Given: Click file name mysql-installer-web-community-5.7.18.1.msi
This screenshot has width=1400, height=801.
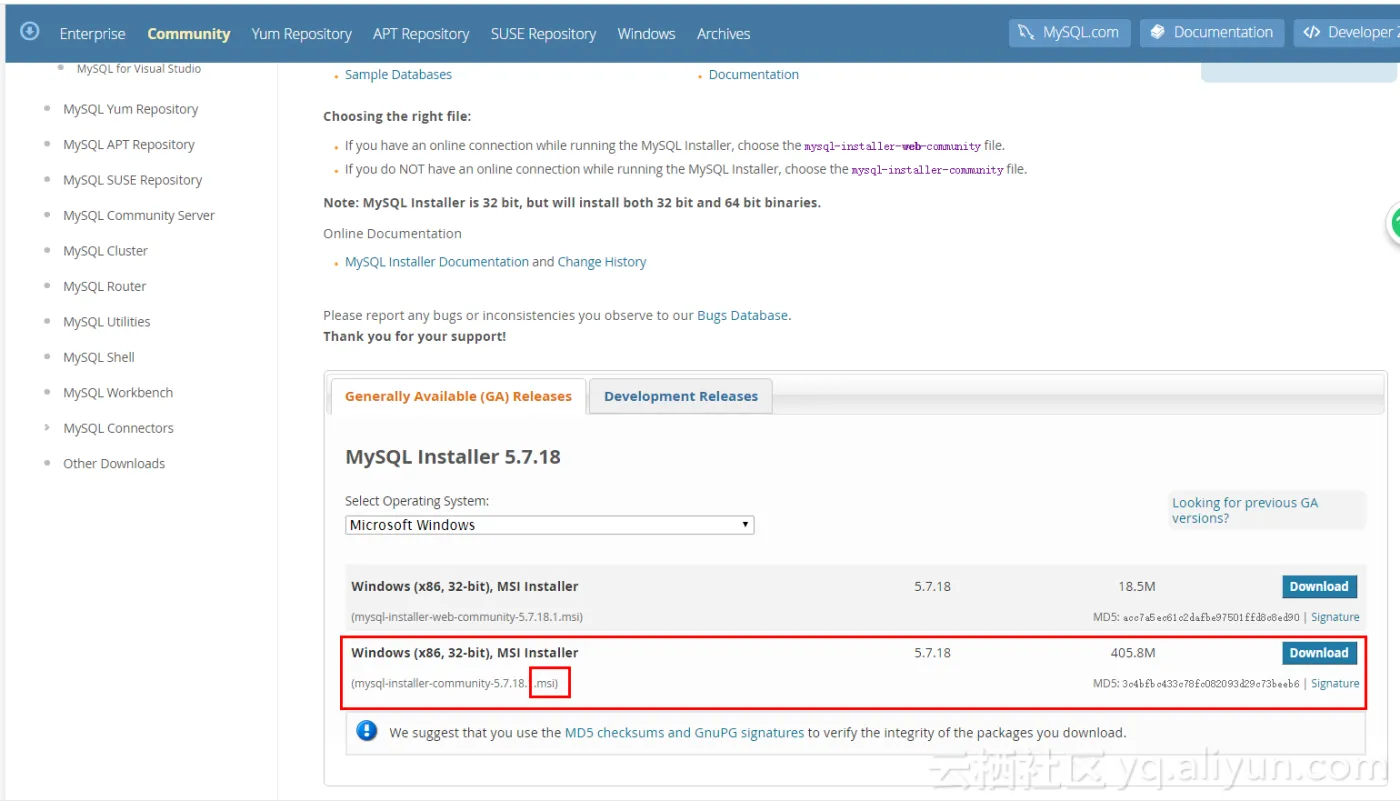Looking at the screenshot, I should click(x=467, y=617).
